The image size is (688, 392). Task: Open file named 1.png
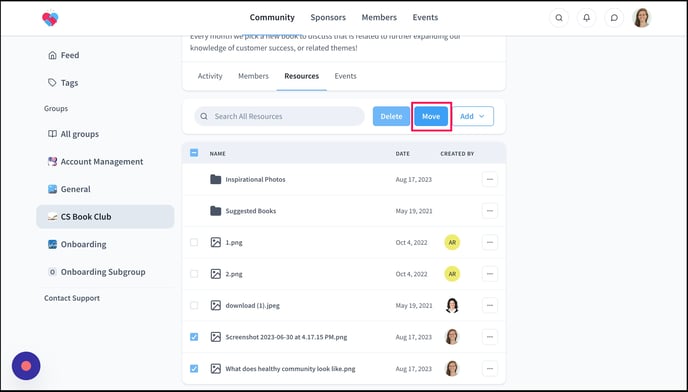coord(234,242)
